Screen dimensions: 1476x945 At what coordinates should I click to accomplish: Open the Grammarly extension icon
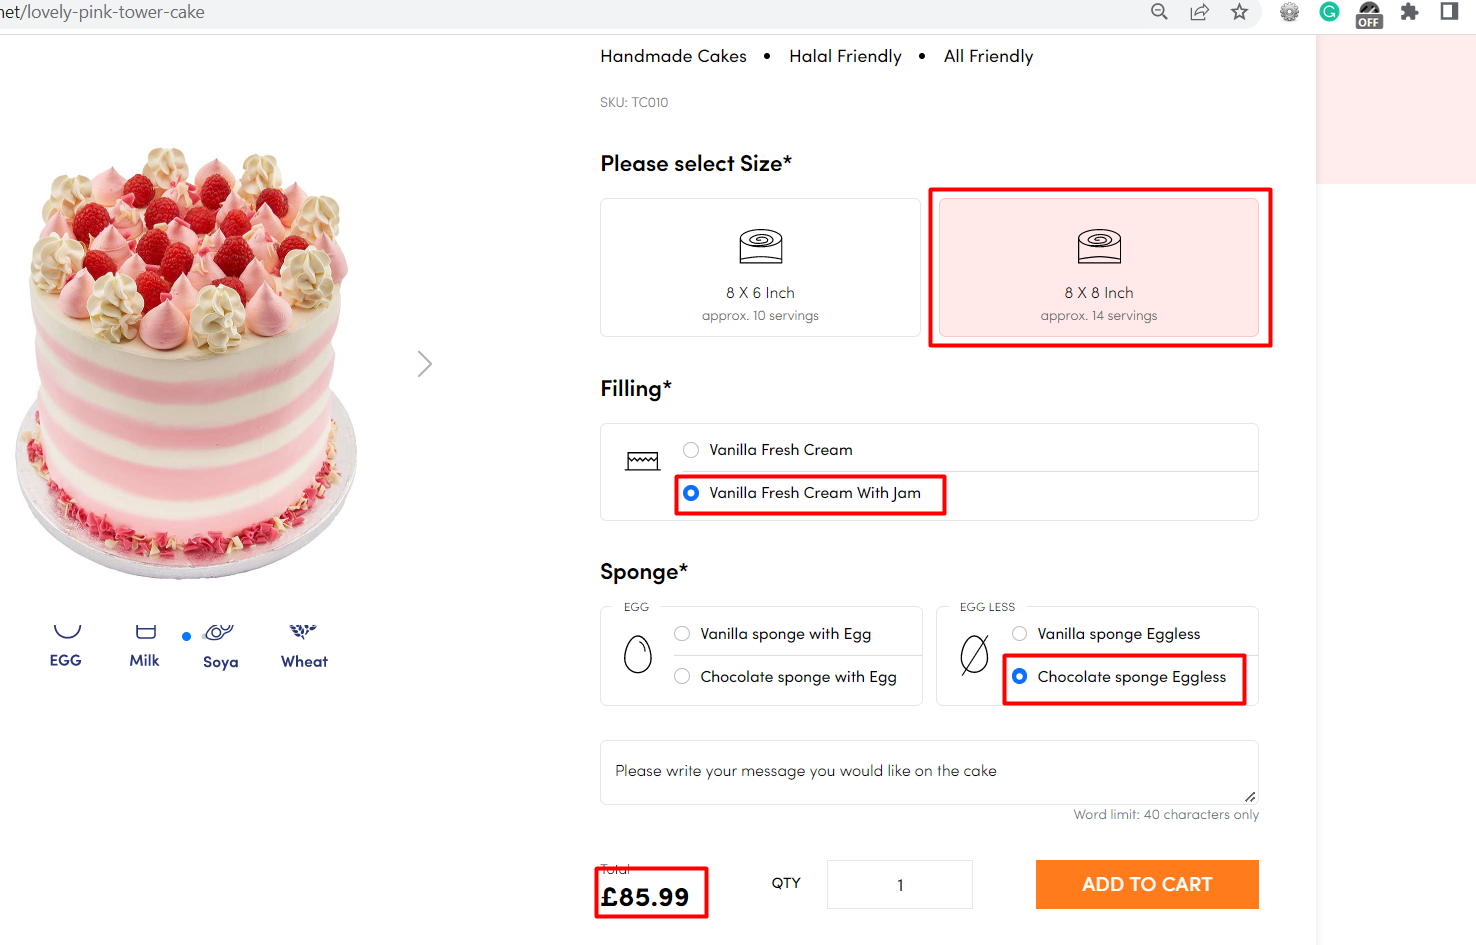(x=1329, y=12)
